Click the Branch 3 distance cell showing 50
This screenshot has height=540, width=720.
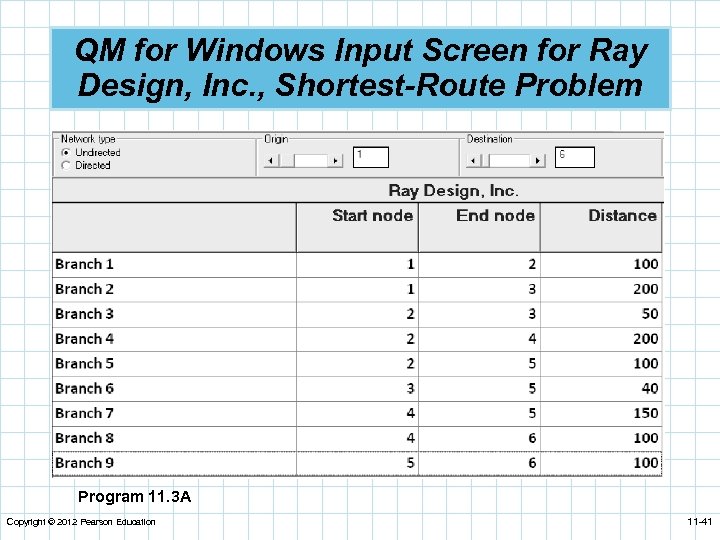point(601,314)
